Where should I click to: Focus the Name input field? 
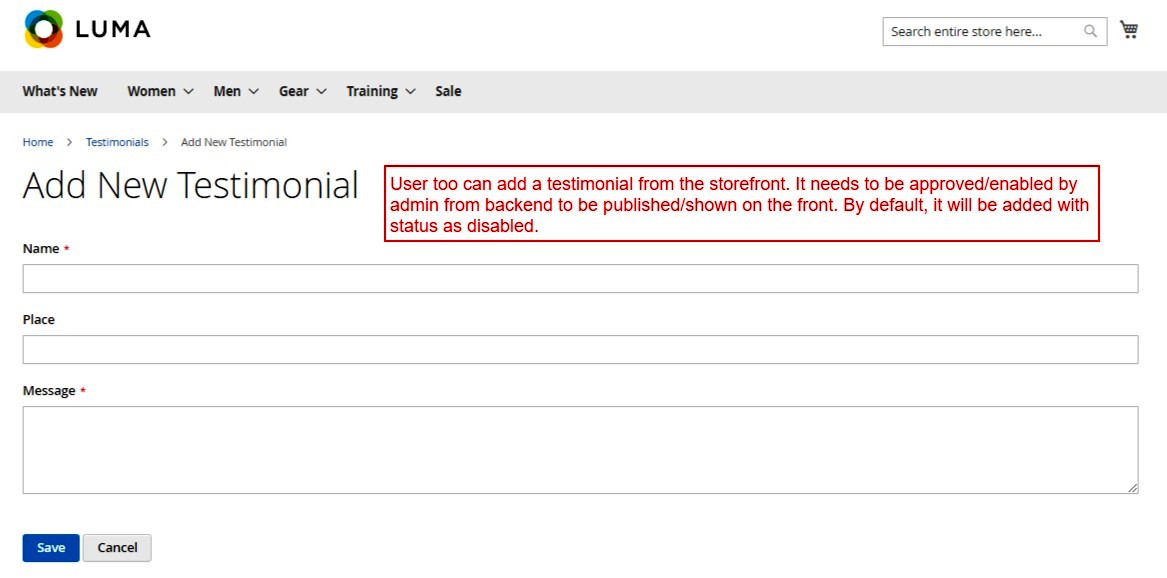pyautogui.click(x=580, y=278)
